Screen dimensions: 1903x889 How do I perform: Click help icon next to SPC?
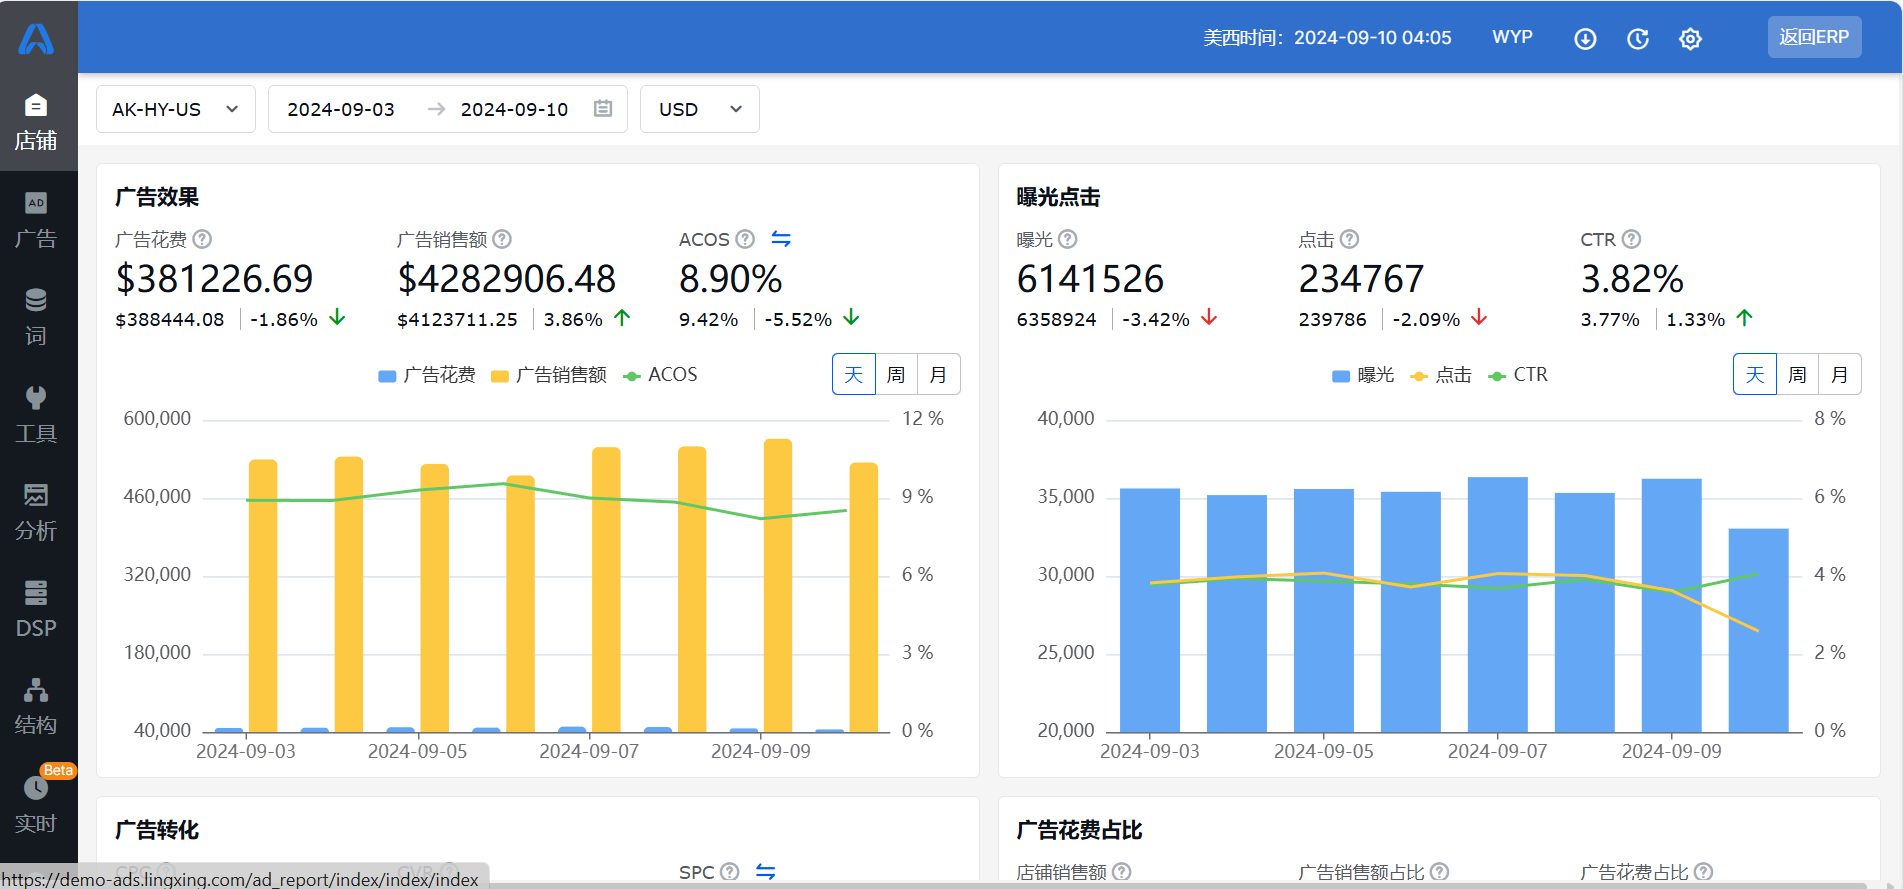coord(730,871)
